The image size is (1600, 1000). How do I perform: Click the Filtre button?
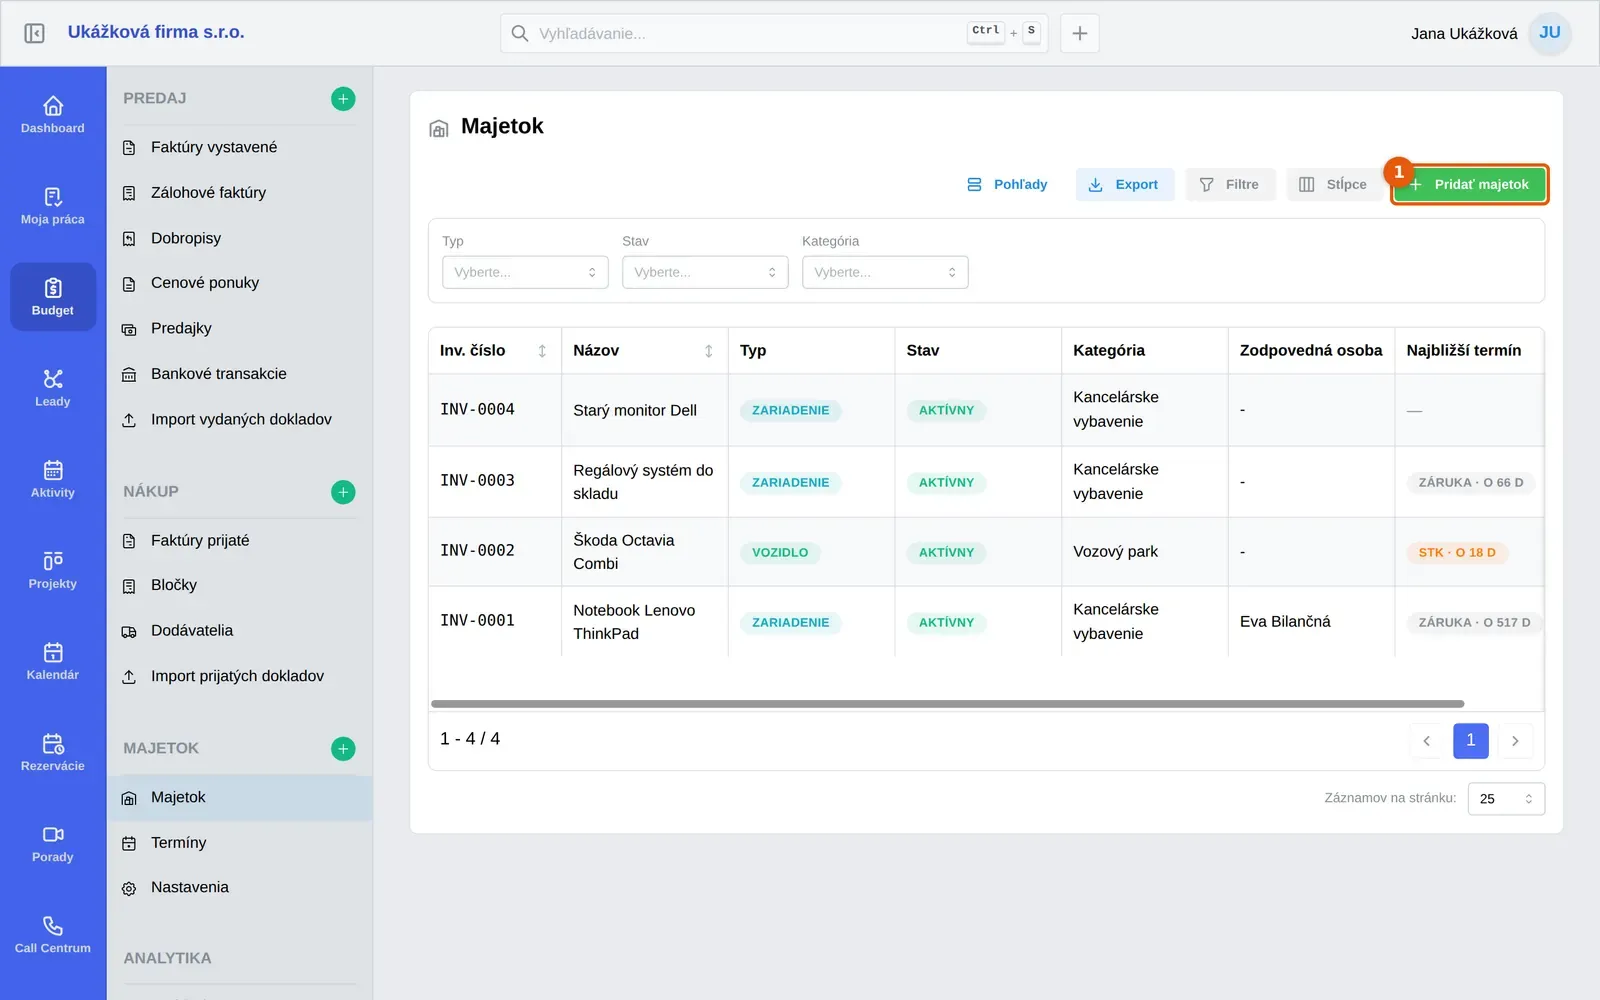coord(1230,185)
